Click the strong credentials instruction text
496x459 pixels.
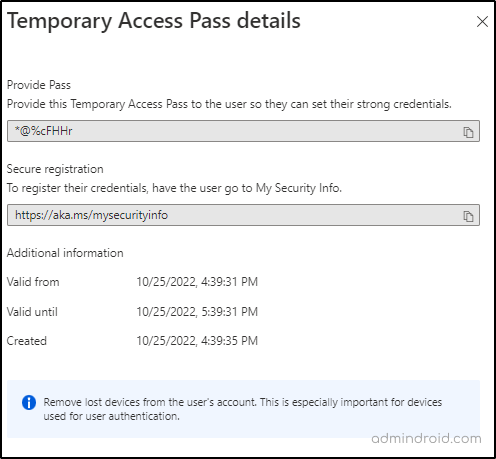pos(229,104)
